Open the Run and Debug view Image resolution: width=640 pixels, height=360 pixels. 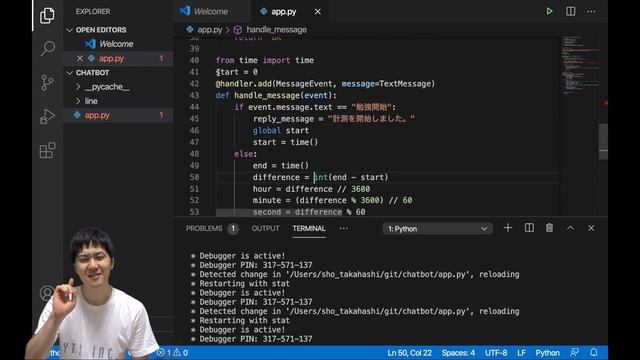pos(47,116)
